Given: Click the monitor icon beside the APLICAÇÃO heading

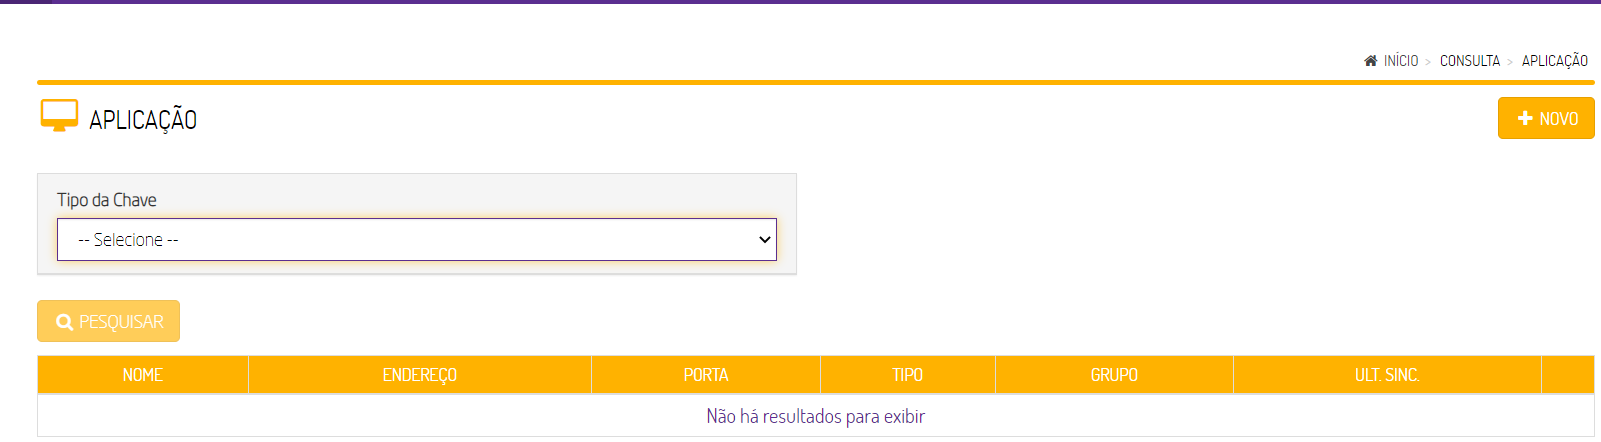Looking at the screenshot, I should click(59, 116).
